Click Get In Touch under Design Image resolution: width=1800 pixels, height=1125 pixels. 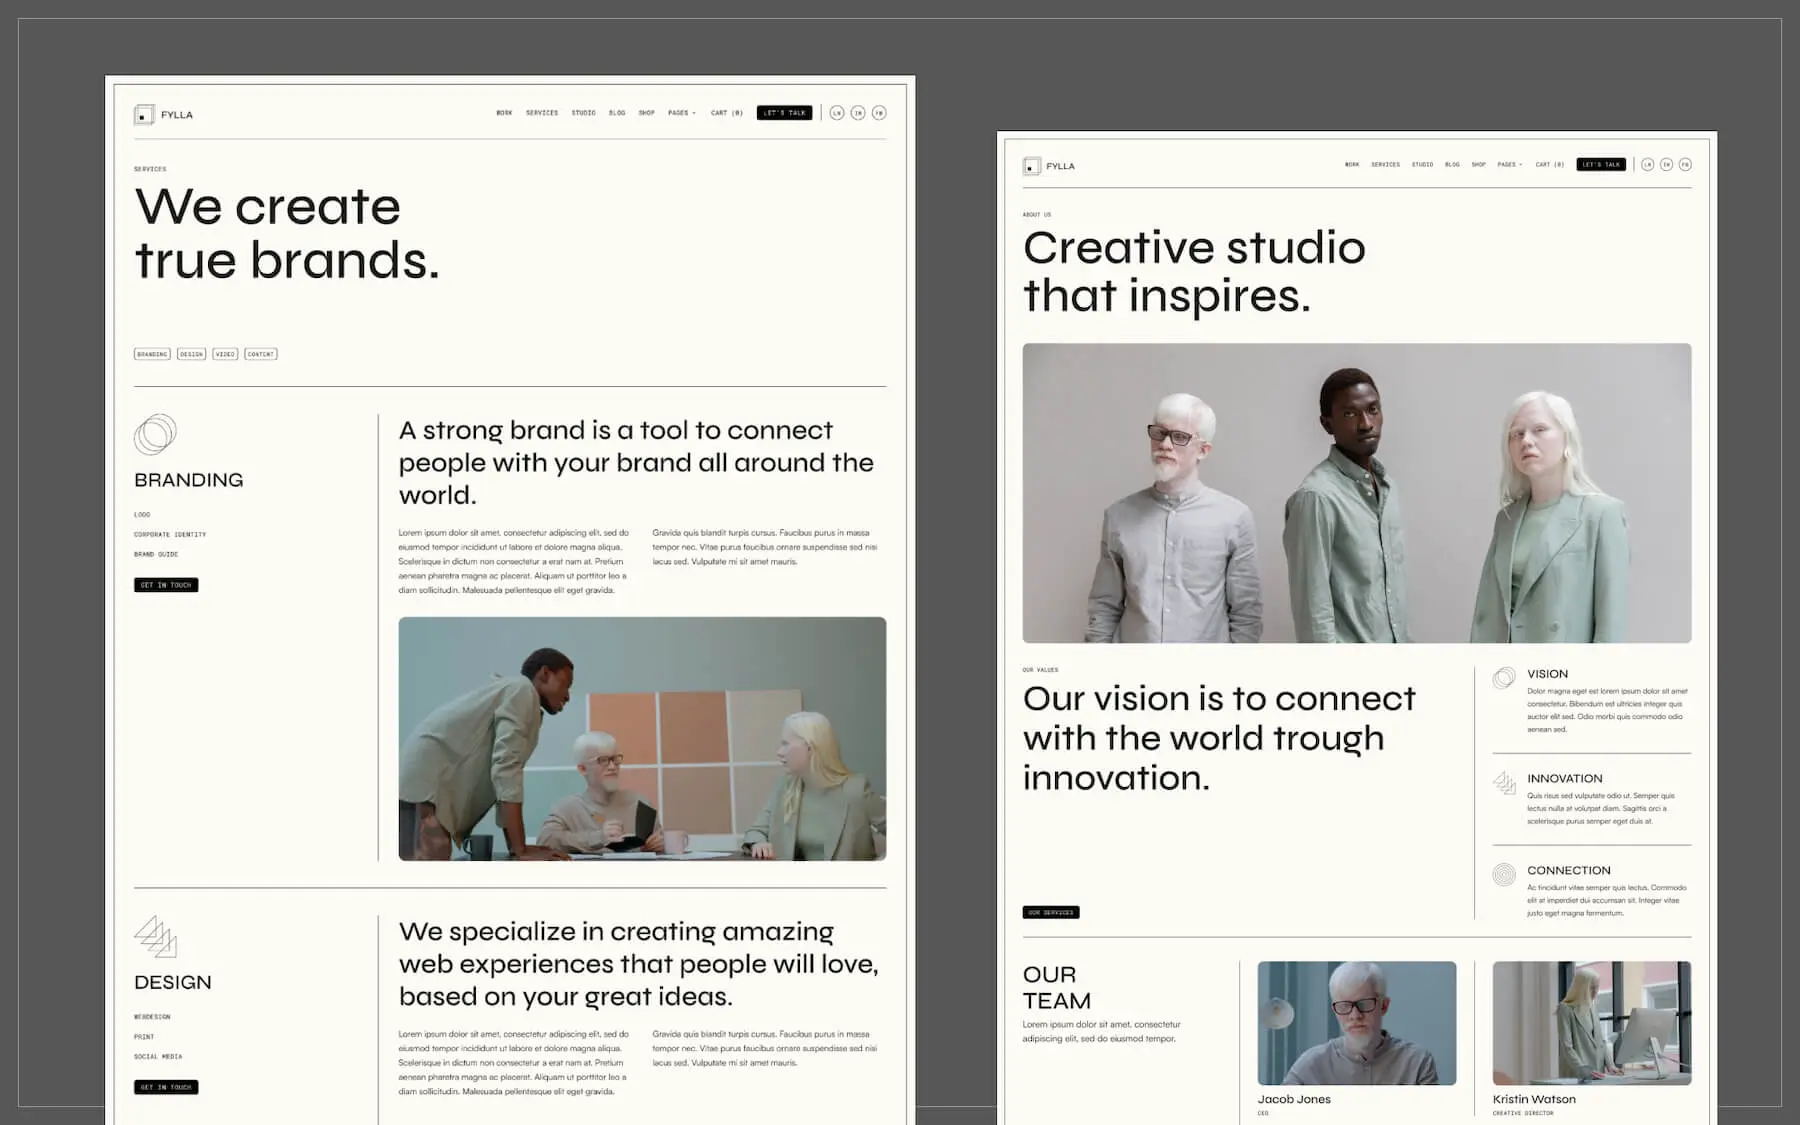tap(166, 1087)
